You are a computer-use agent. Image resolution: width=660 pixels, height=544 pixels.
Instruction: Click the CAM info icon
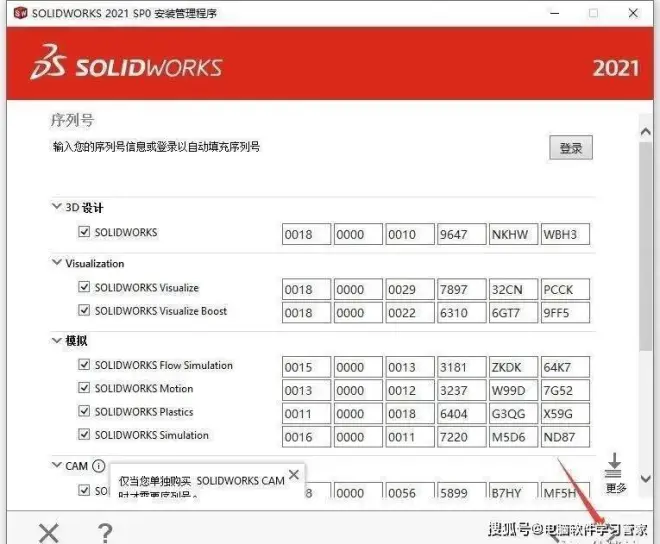(x=98, y=466)
